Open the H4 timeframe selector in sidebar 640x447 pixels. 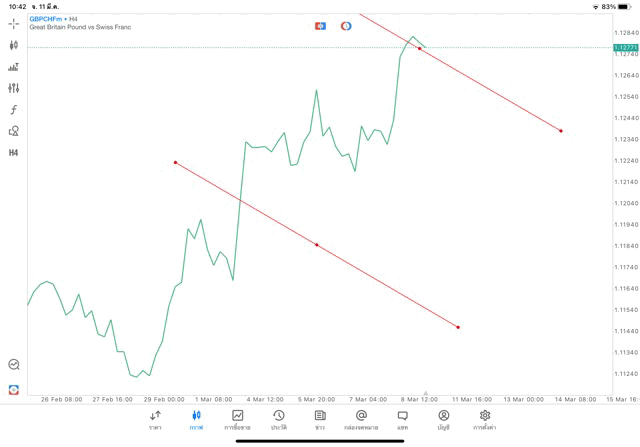point(13,153)
